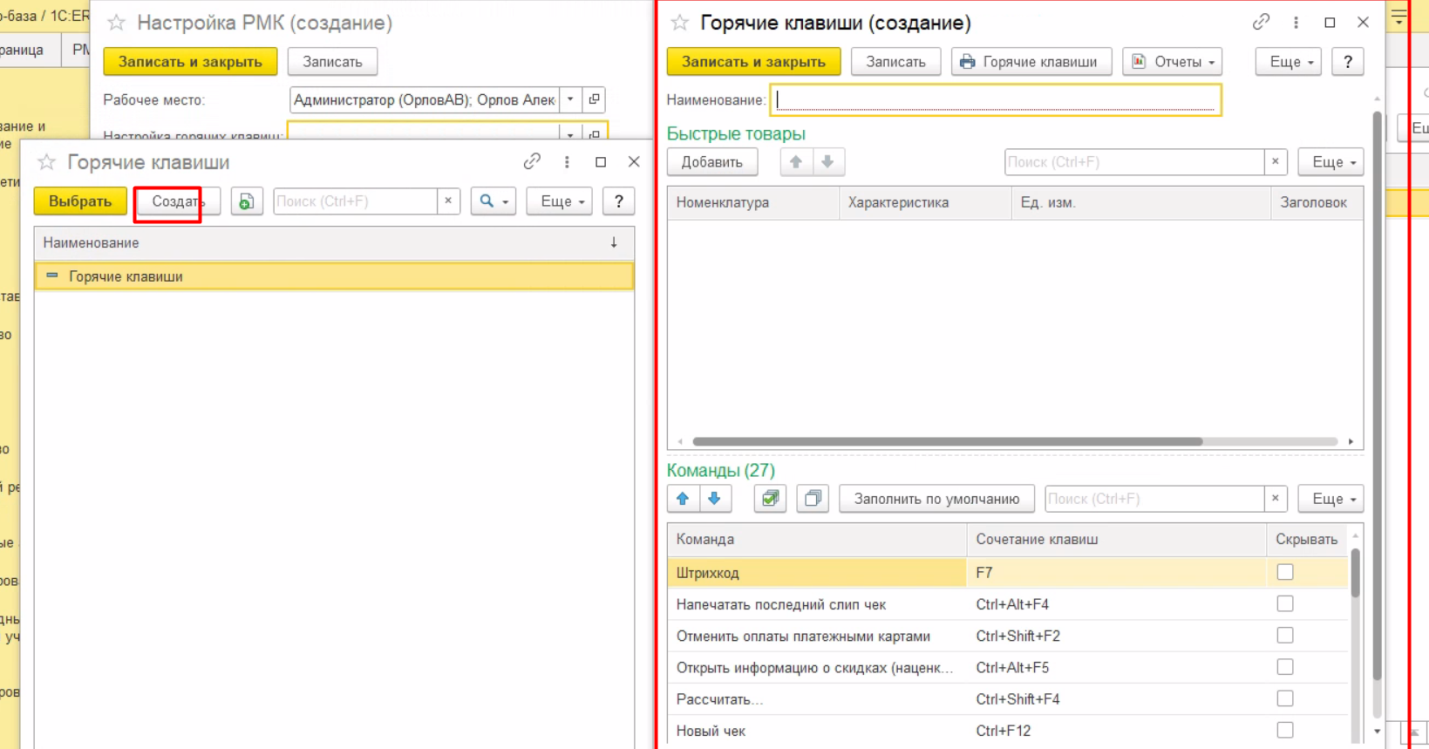The width and height of the screenshot is (1429, 749).
Task: Toggle Скрывать checkbox for Штрихкод
Action: [x=1285, y=572]
